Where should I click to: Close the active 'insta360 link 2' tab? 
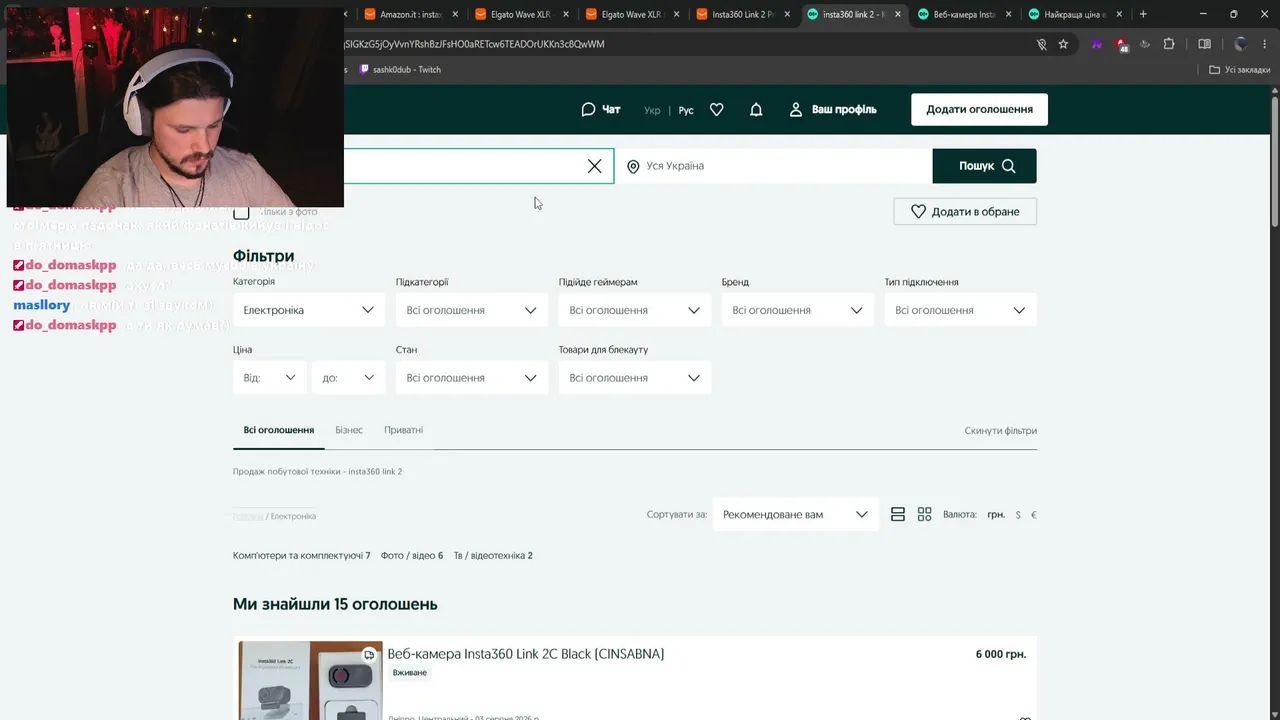[897, 14]
